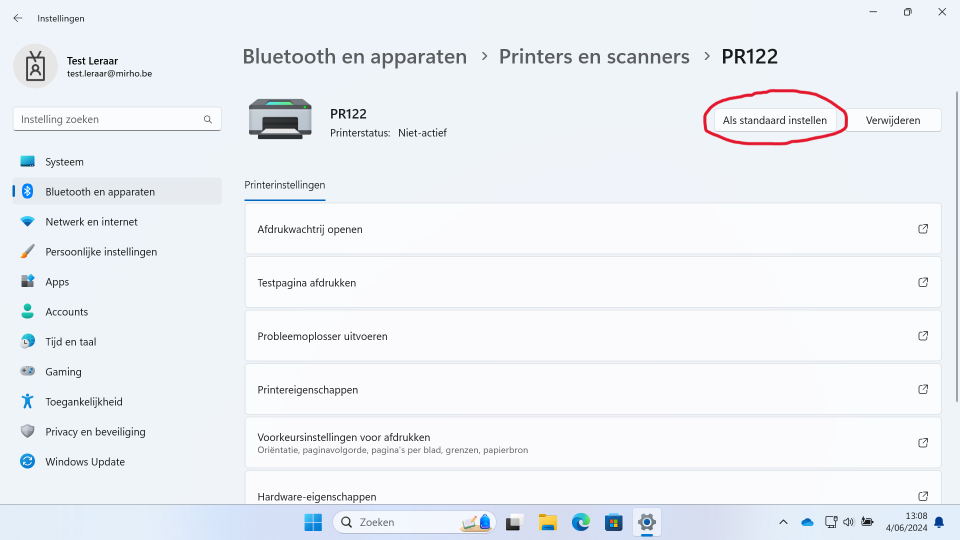Navigate to 'Printers en scanners' breadcrumb
The image size is (960, 540).
coord(594,56)
